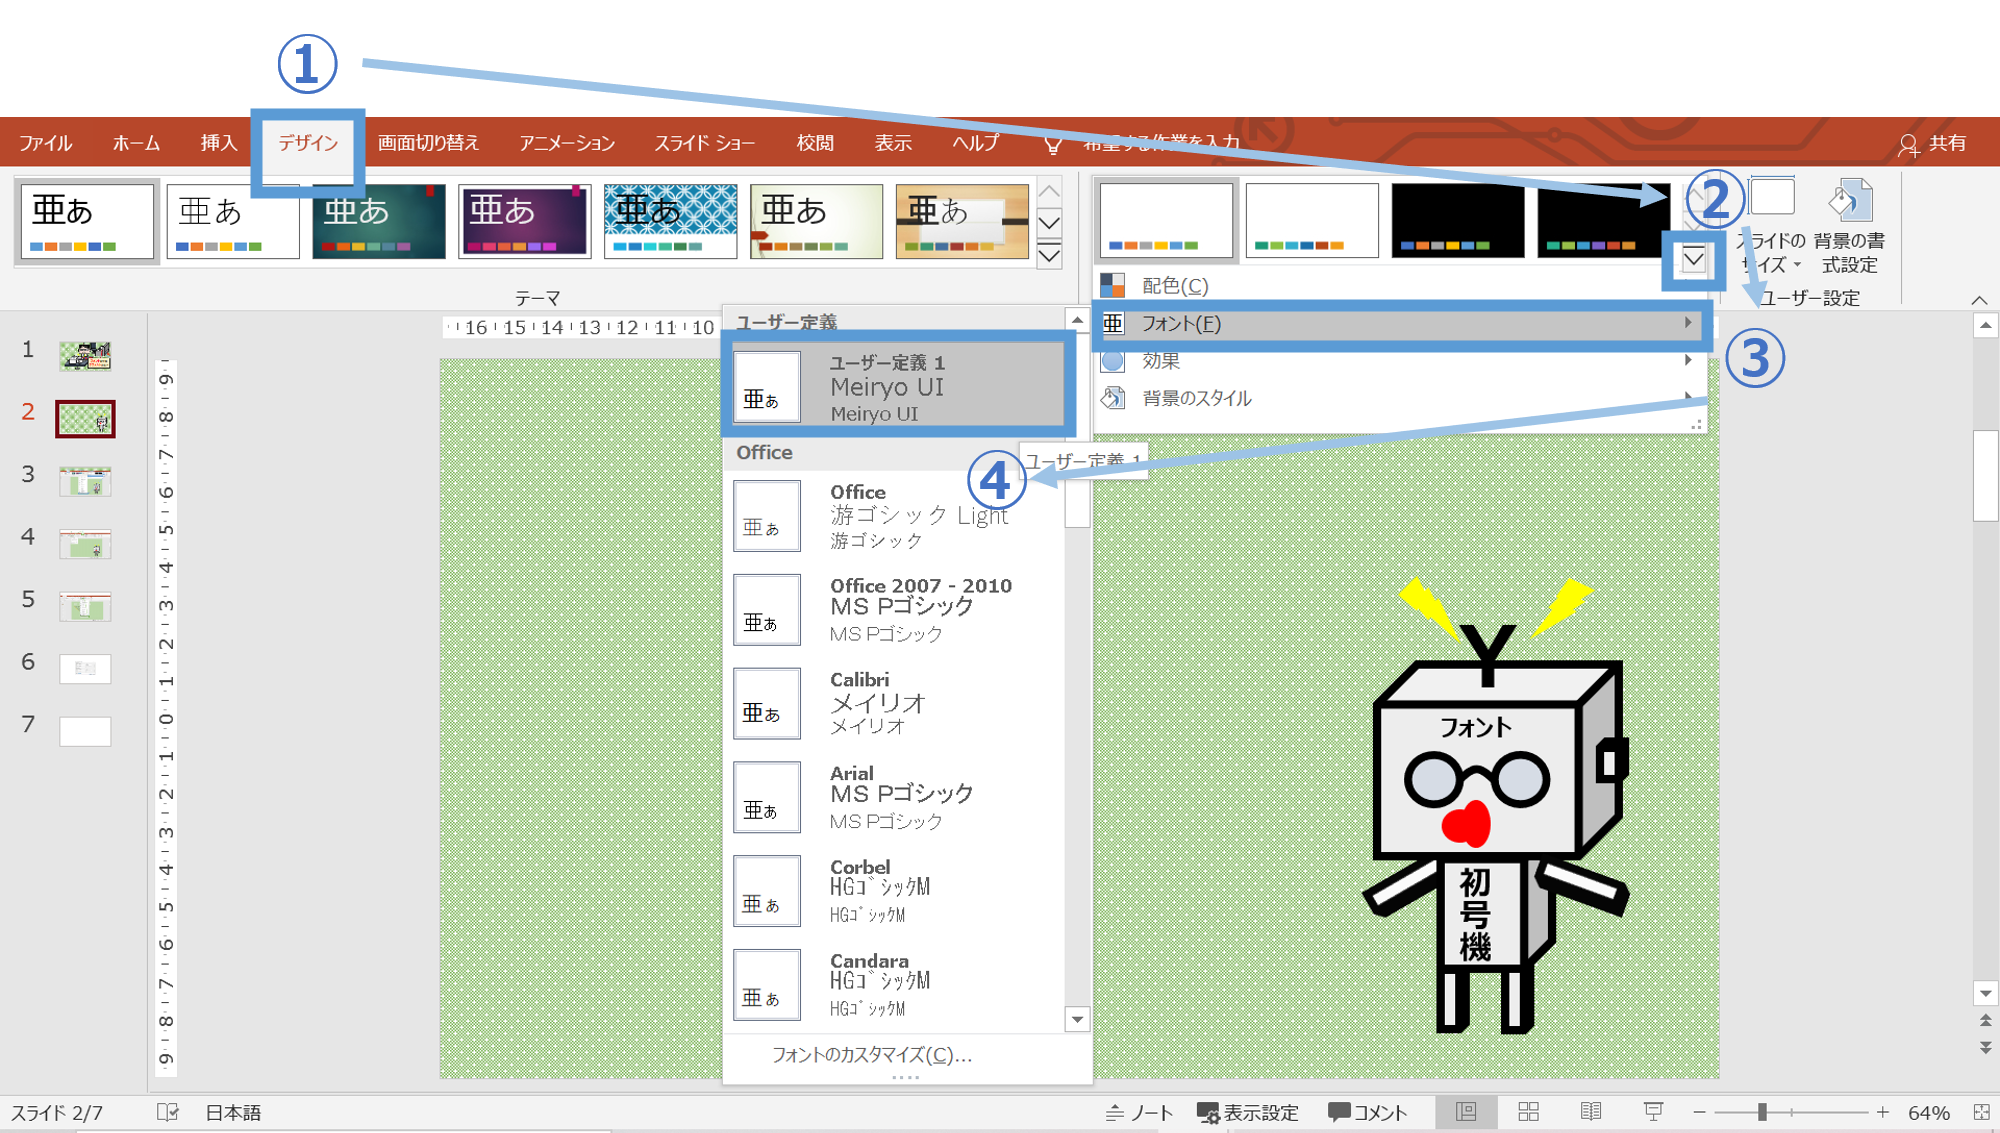This screenshot has width=2000, height=1133.
Task: Click the Slide Size icon
Action: [x=1772, y=199]
